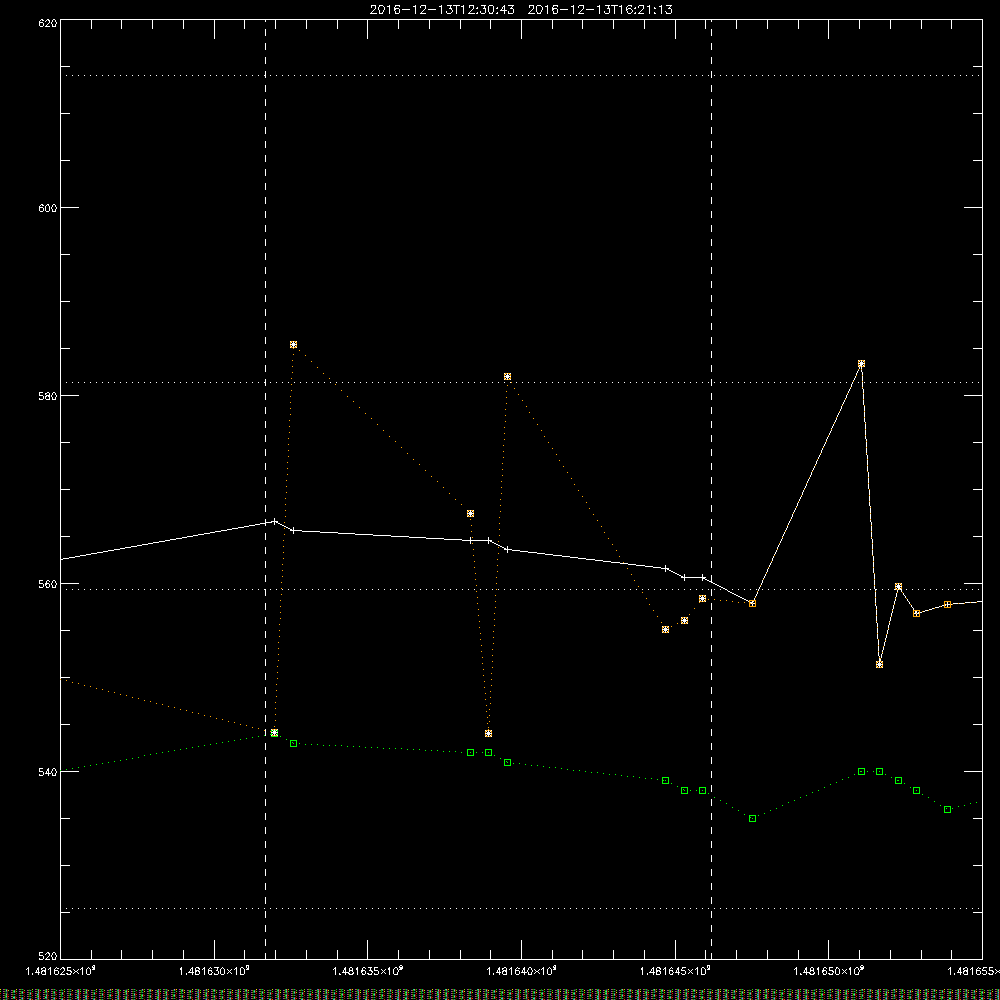The height and width of the screenshot is (1000, 1000).
Task: Click the 600 y-axis label
Action: (x=48, y=208)
